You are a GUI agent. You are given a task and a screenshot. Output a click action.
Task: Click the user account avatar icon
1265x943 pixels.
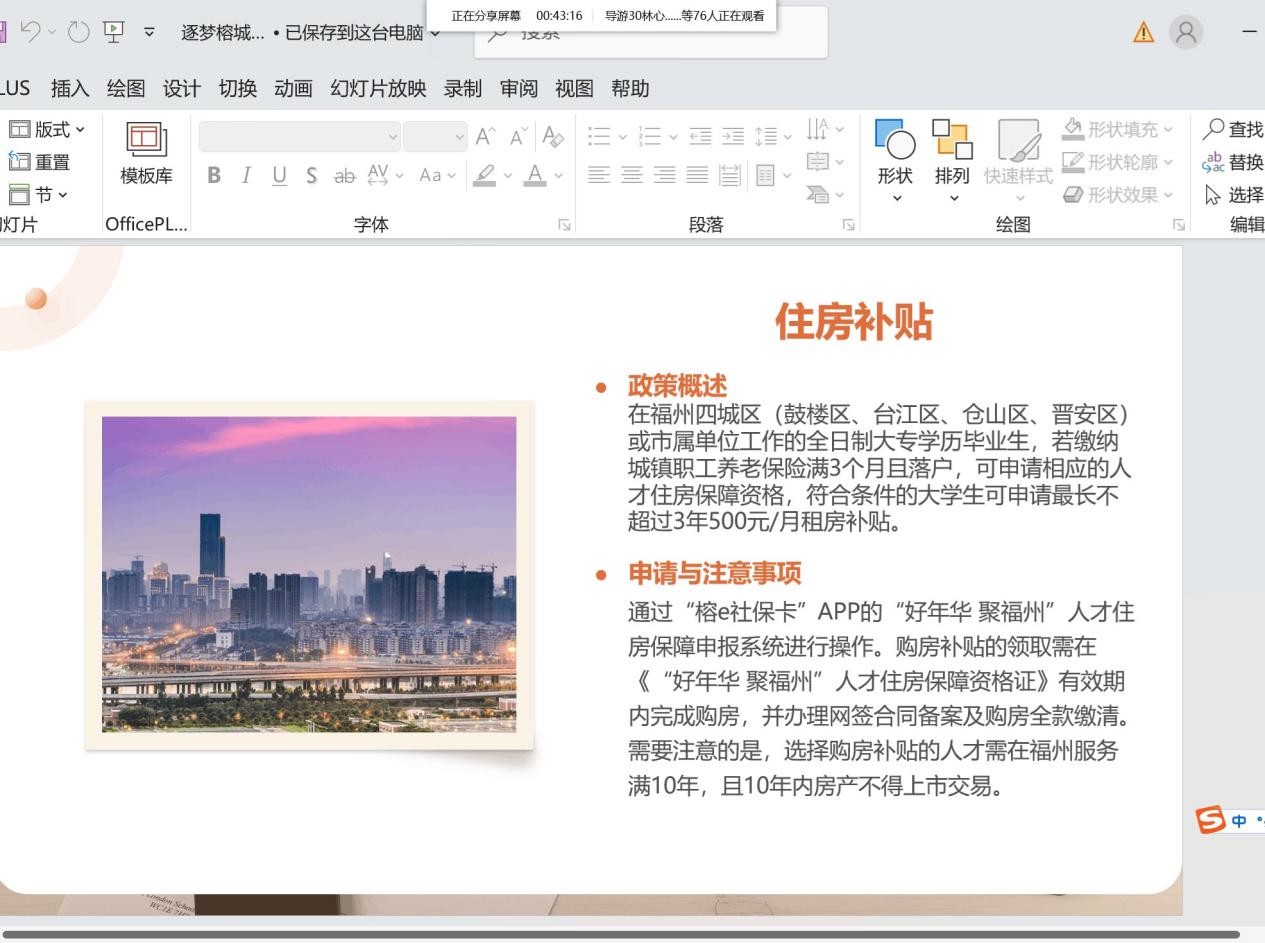coord(1186,33)
